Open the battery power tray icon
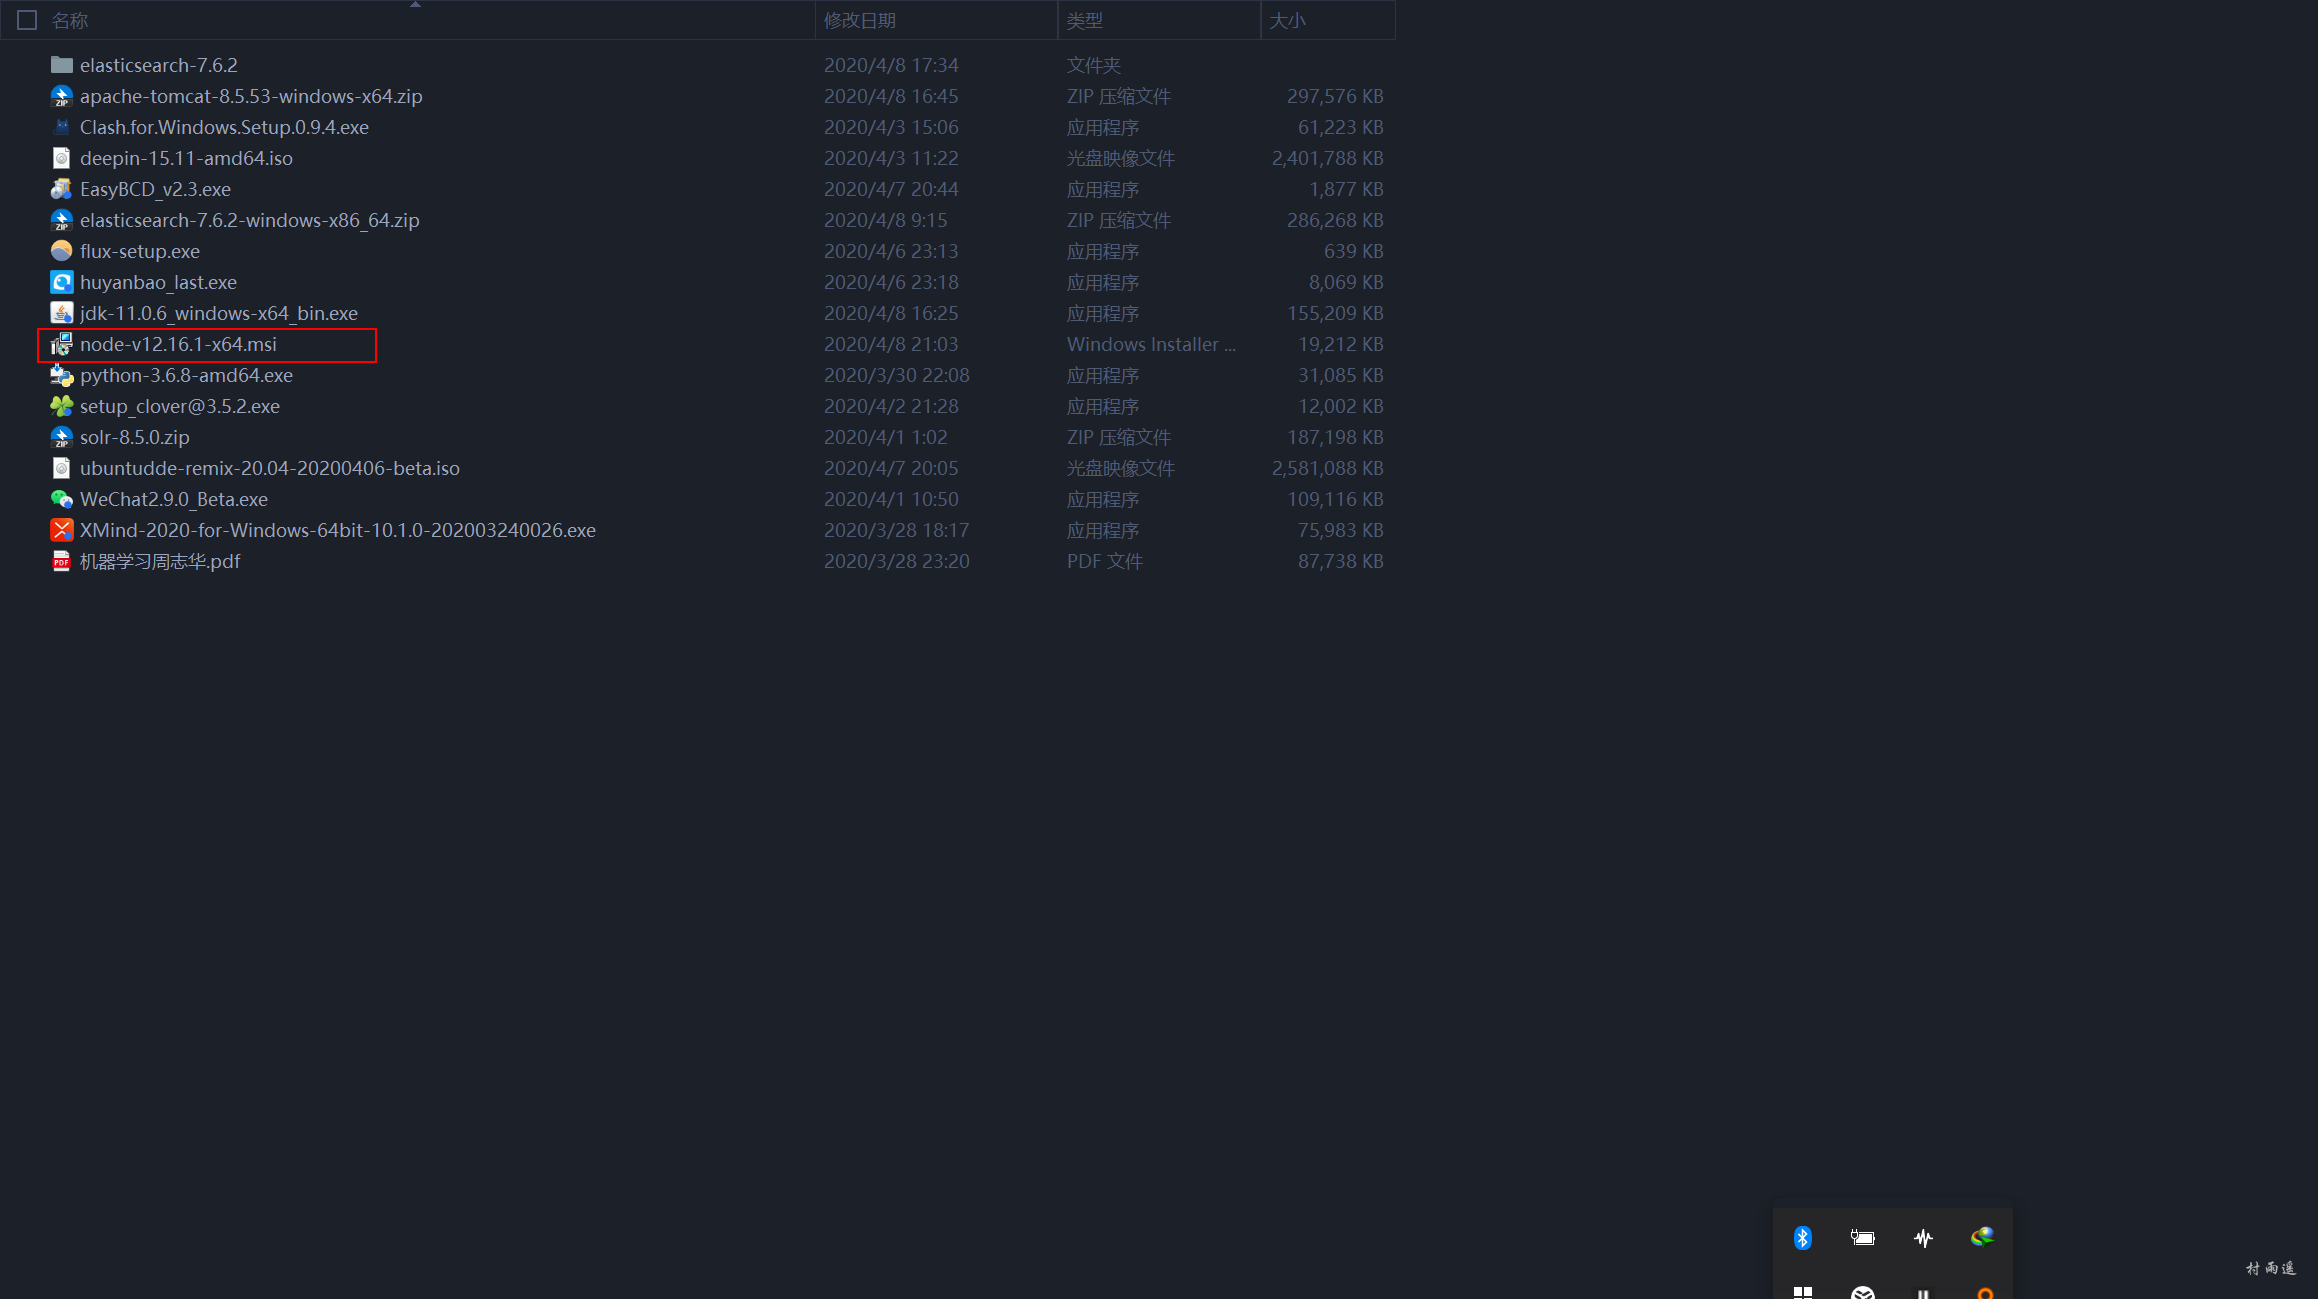The width and height of the screenshot is (2318, 1299). 1862,1238
